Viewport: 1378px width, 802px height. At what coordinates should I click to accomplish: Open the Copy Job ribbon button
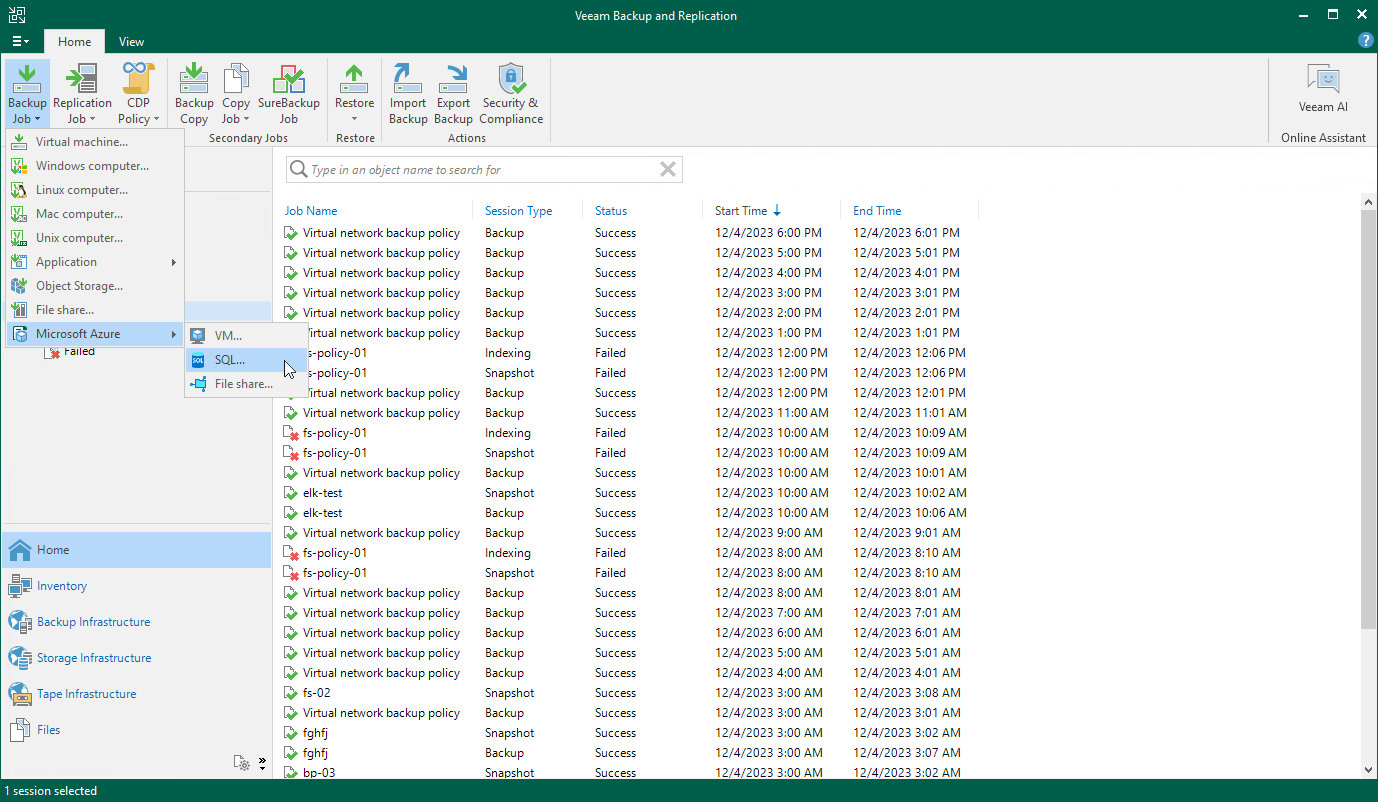(x=236, y=93)
